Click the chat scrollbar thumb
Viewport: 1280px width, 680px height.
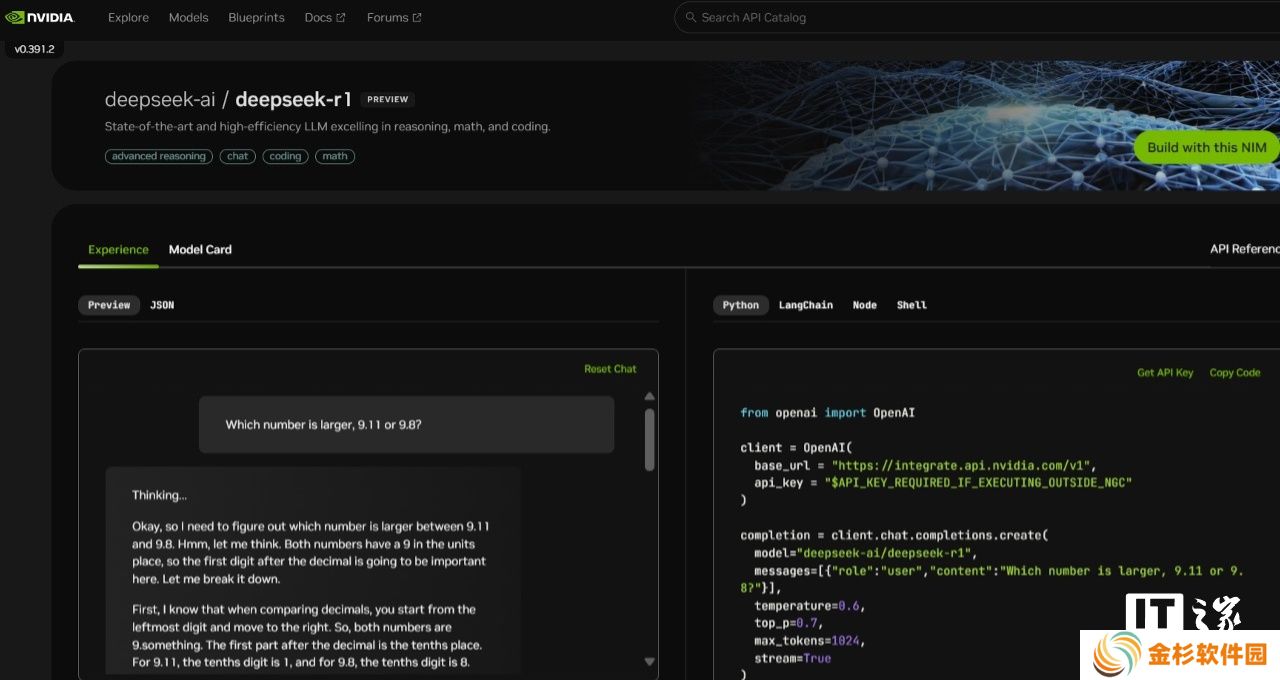click(650, 439)
